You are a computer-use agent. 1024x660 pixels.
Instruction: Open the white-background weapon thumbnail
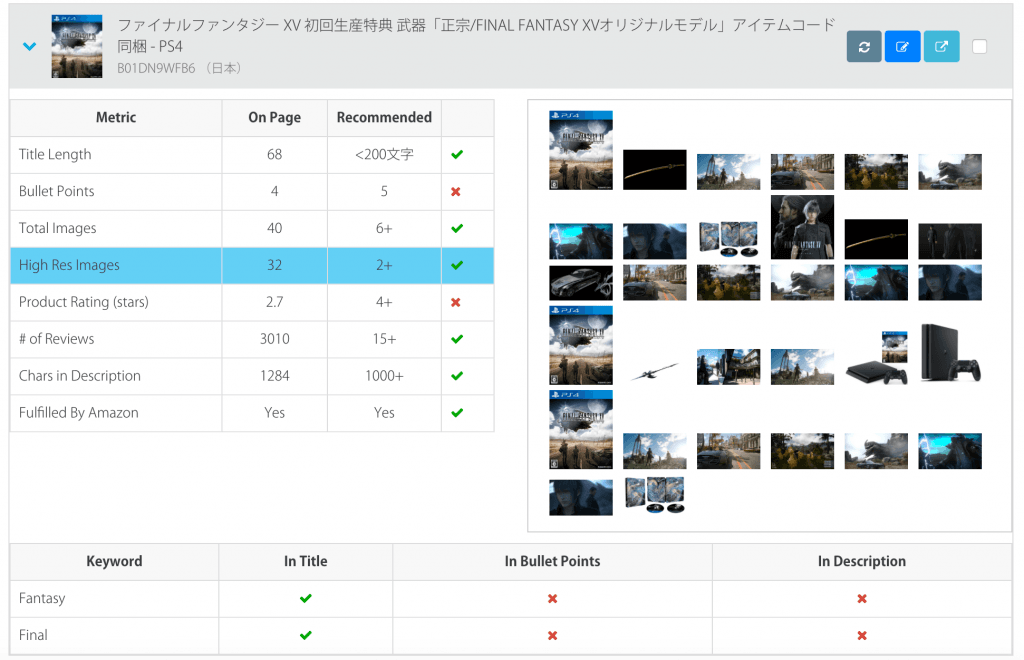pos(654,372)
